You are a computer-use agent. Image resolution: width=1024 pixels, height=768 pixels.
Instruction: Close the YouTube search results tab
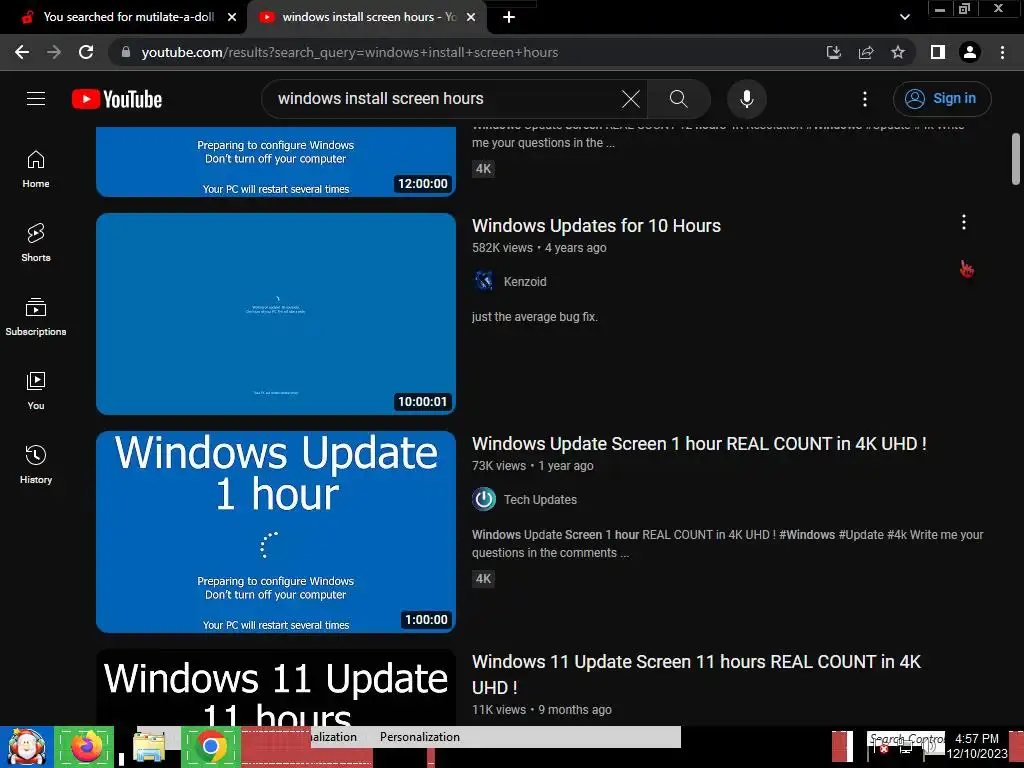pos(471,17)
